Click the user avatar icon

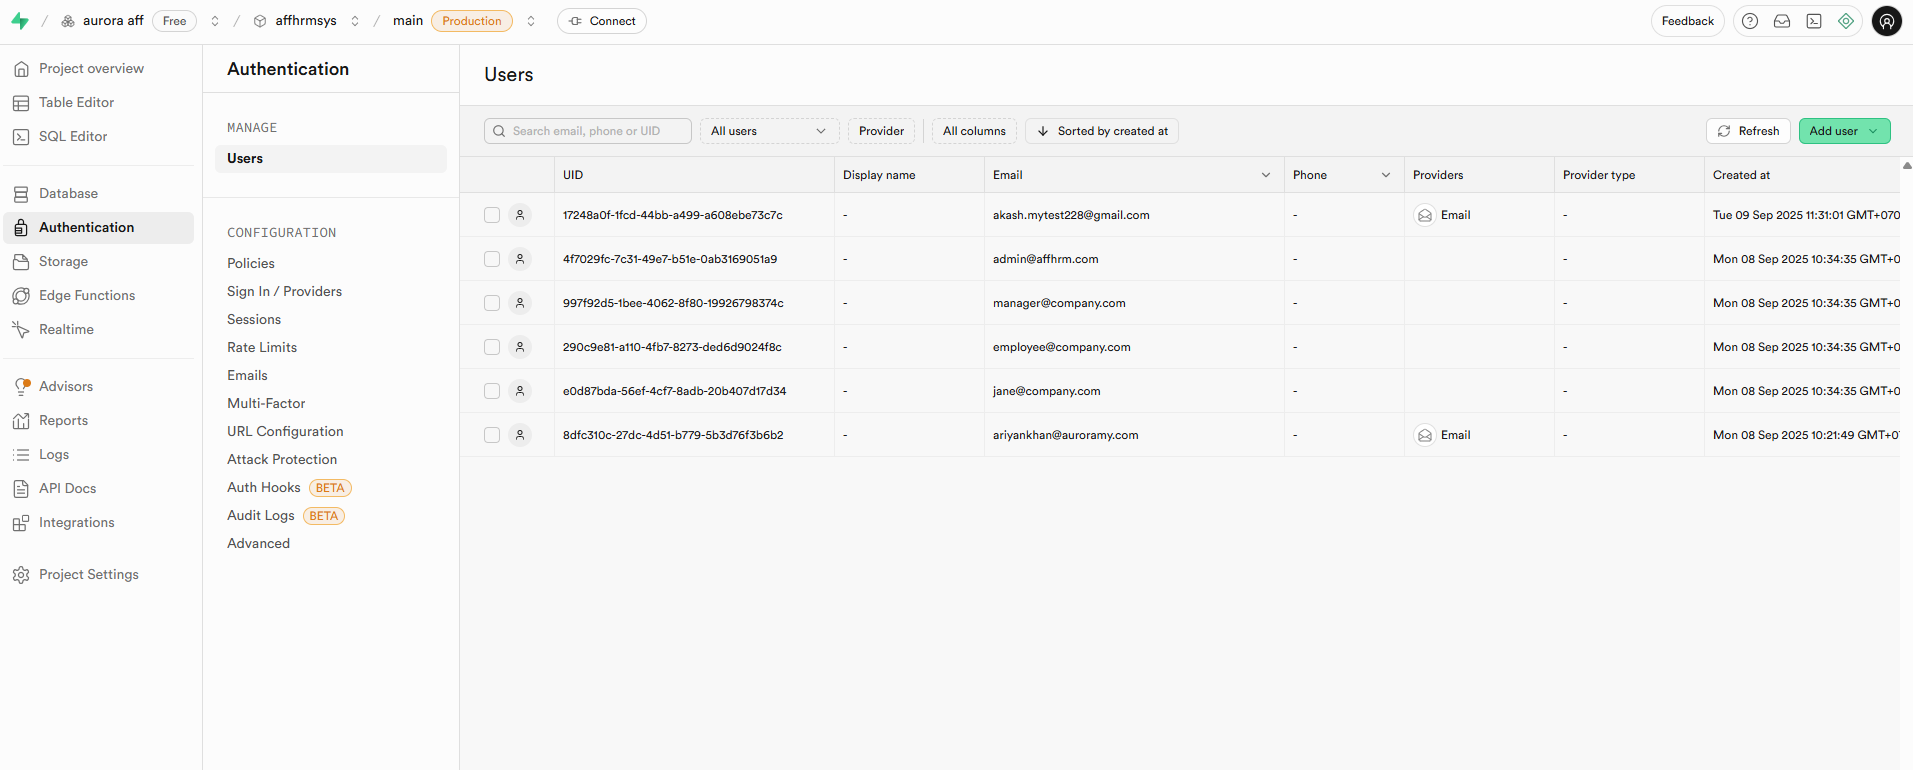coord(1886,21)
